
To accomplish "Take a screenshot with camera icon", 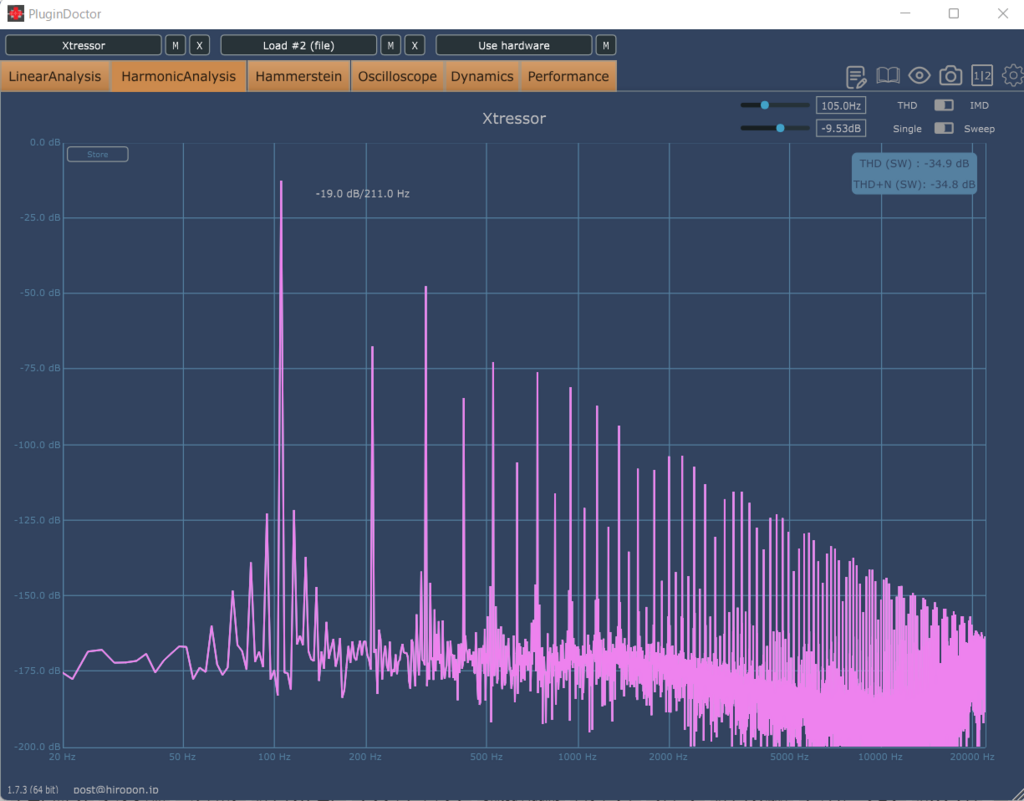I will pyautogui.click(x=950, y=76).
